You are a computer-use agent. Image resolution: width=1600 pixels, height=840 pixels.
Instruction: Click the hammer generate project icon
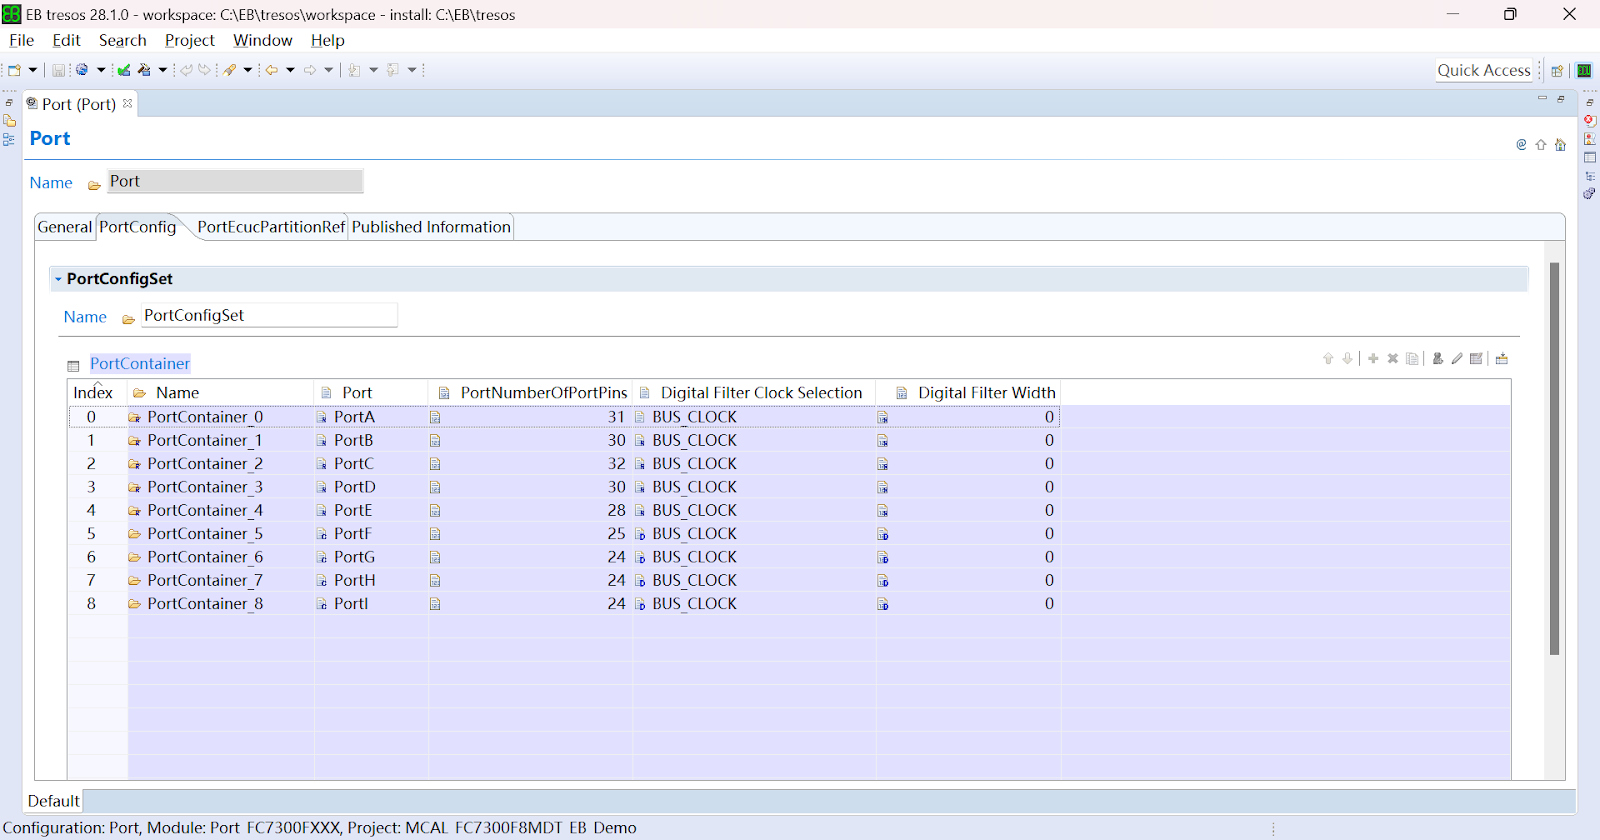pos(145,70)
